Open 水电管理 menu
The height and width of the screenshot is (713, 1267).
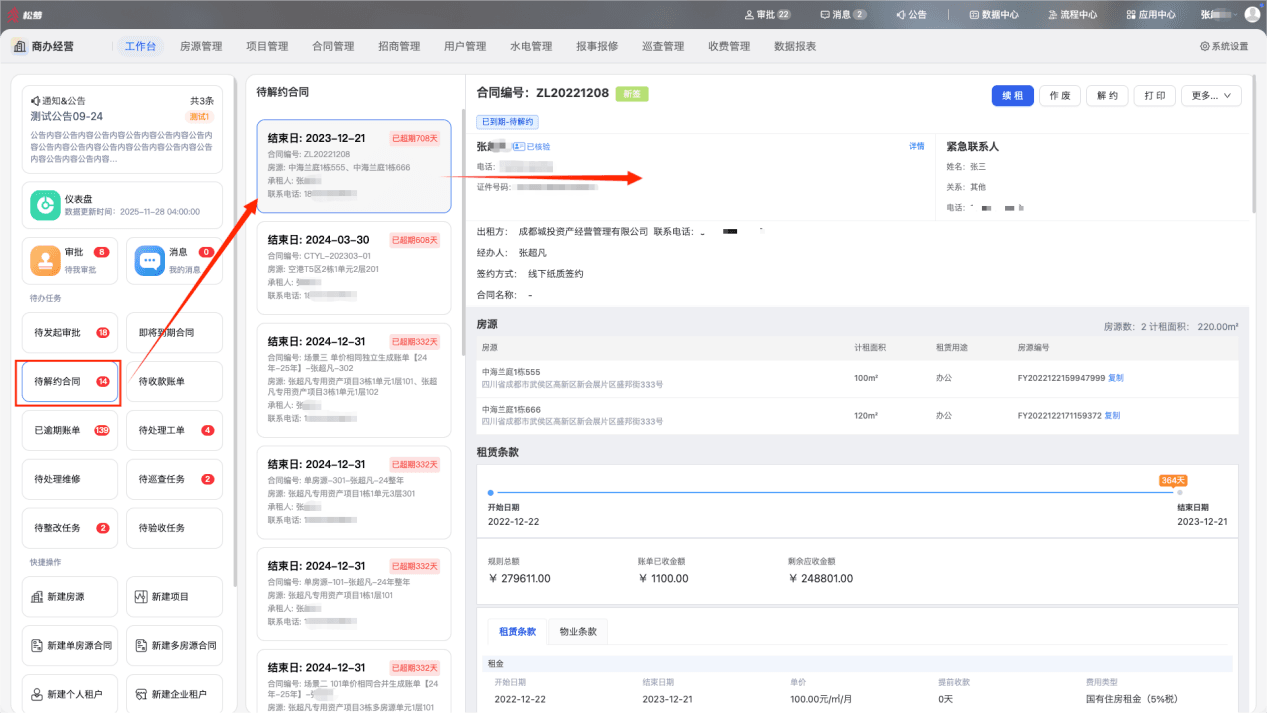[x=531, y=46]
